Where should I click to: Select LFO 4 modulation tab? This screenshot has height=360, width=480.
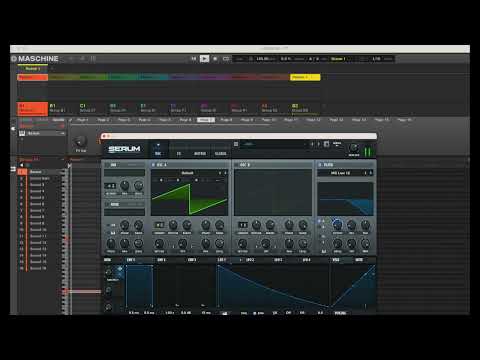[x=307, y=260]
